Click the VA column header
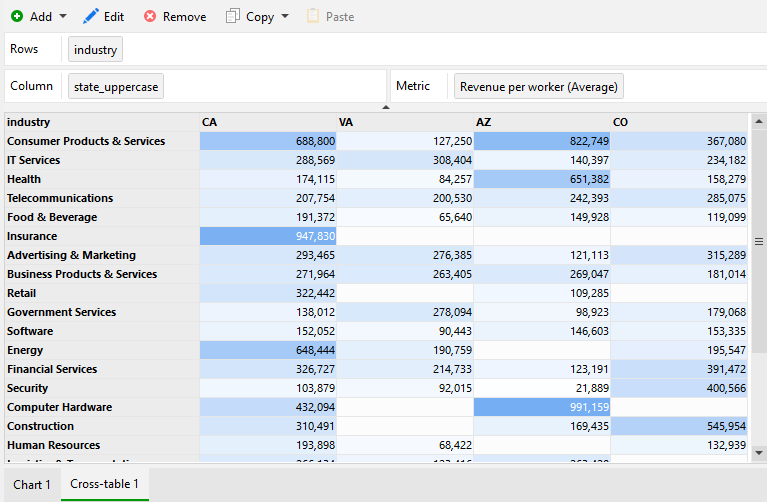This screenshot has height=502, width=767. (405, 122)
